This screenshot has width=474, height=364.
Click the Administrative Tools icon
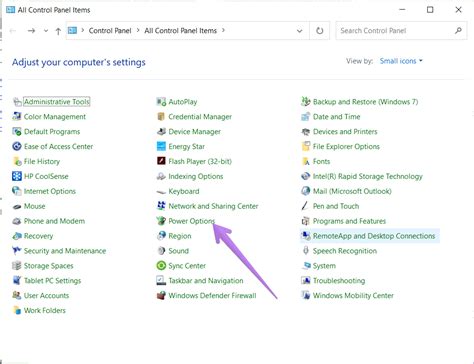(x=17, y=102)
